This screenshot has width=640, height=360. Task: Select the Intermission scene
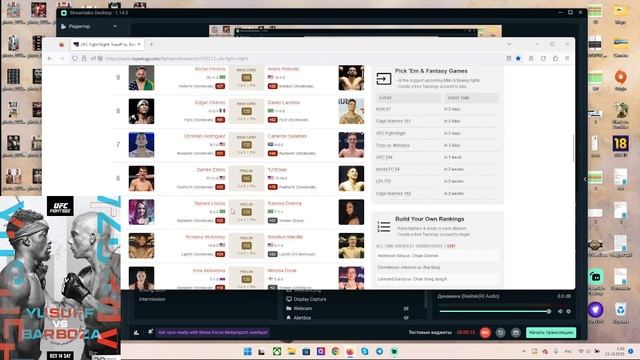point(152,299)
